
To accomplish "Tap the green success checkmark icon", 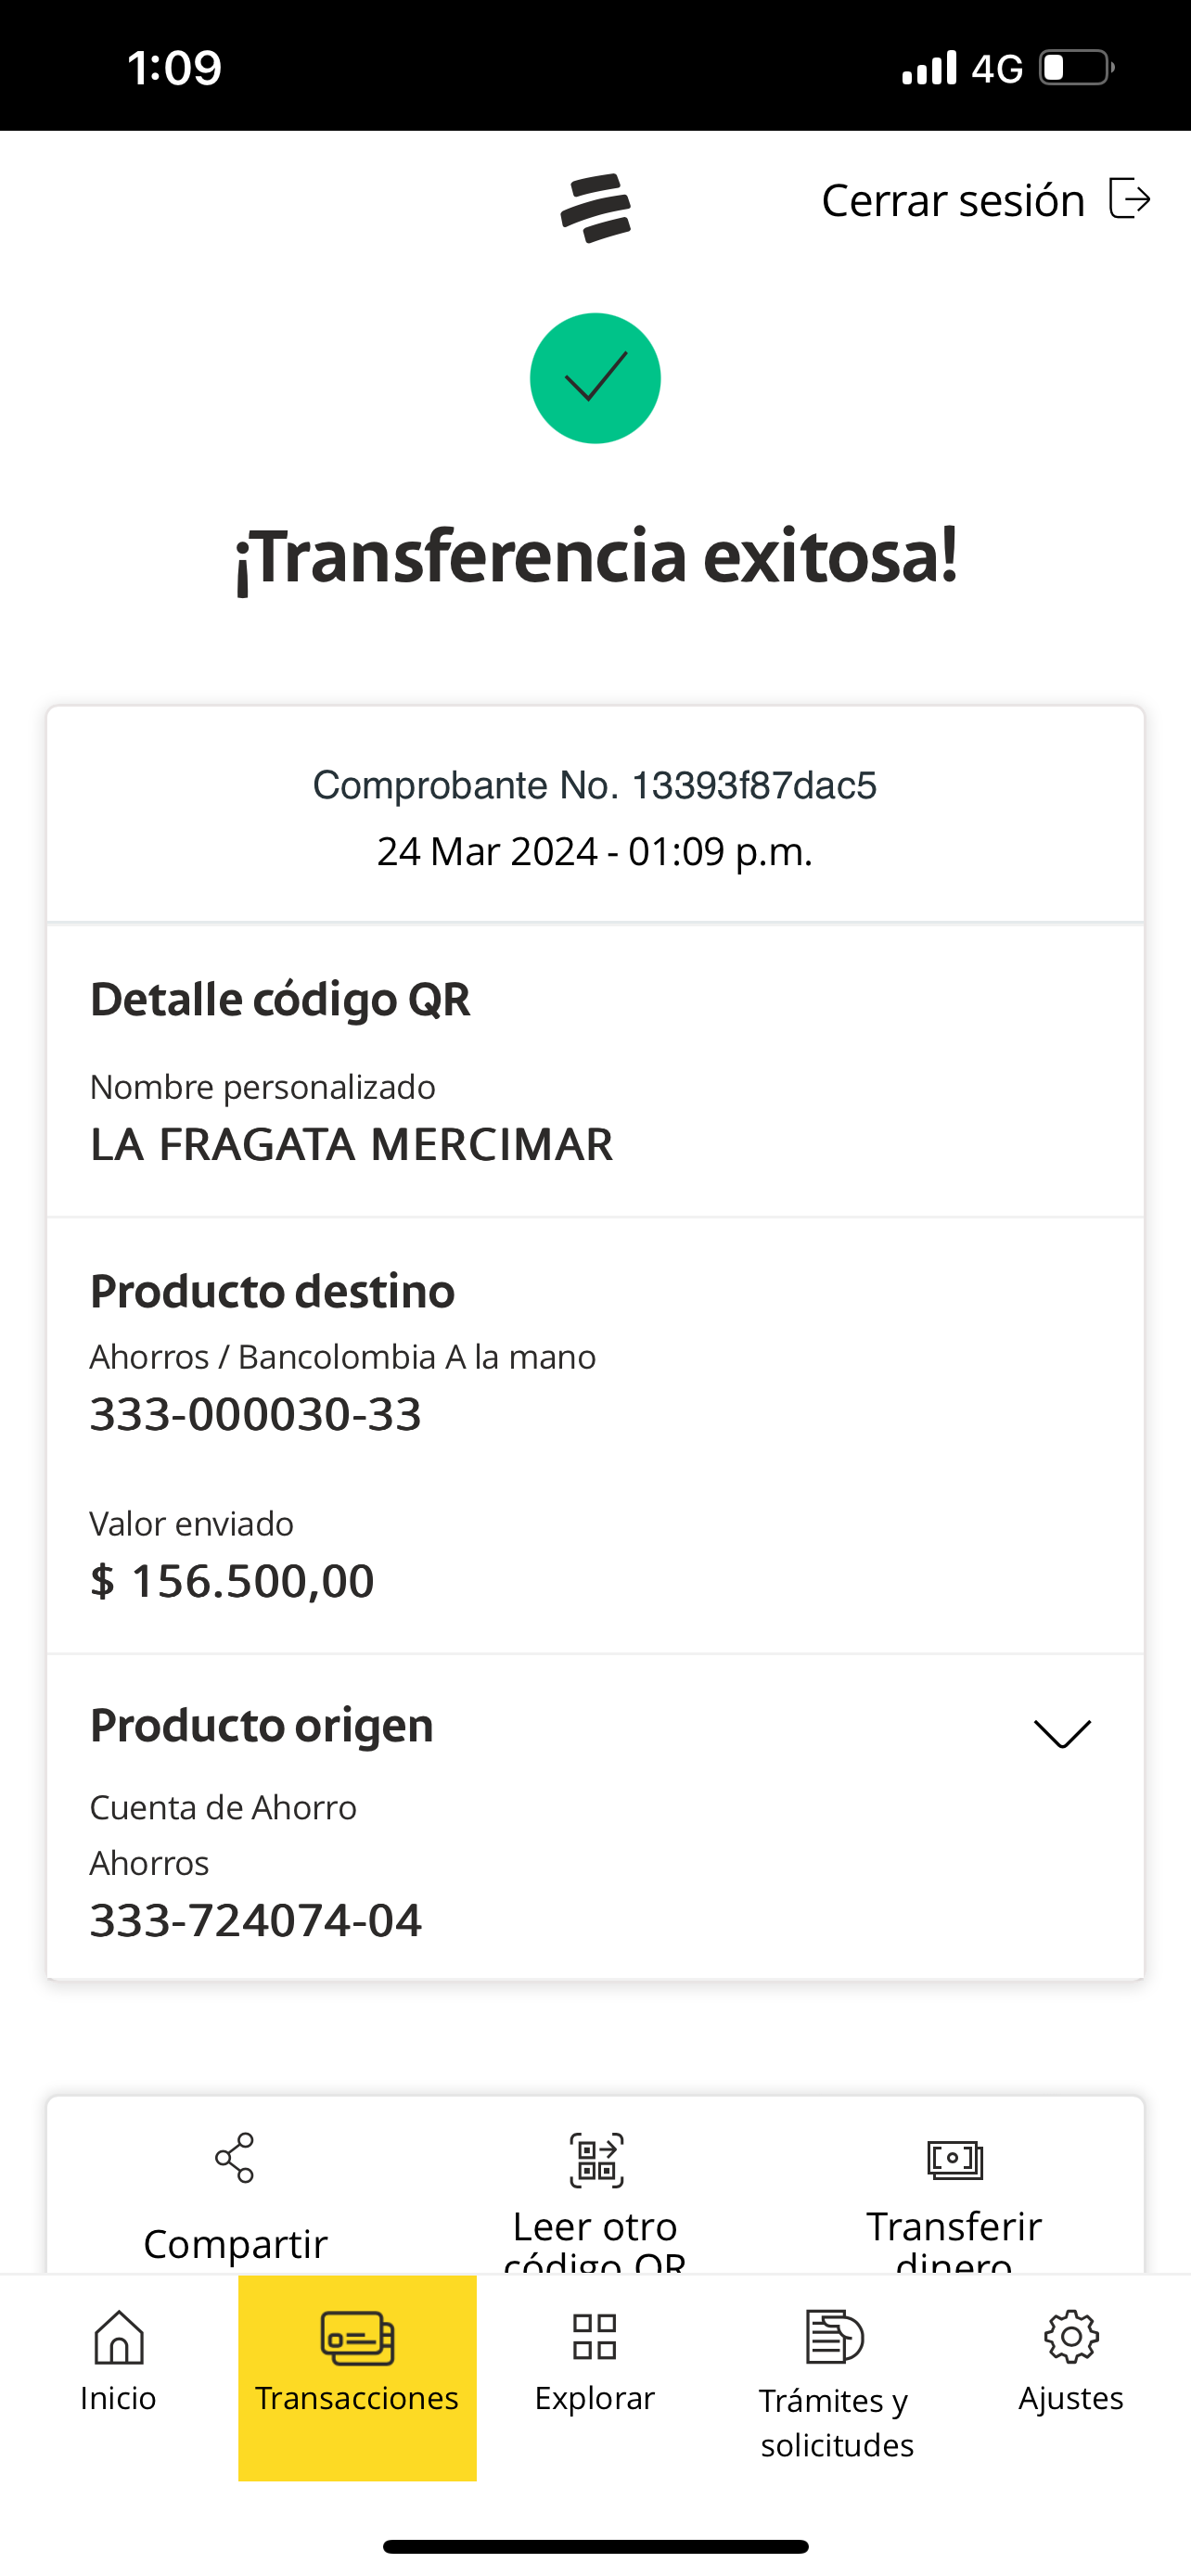I will tap(595, 378).
